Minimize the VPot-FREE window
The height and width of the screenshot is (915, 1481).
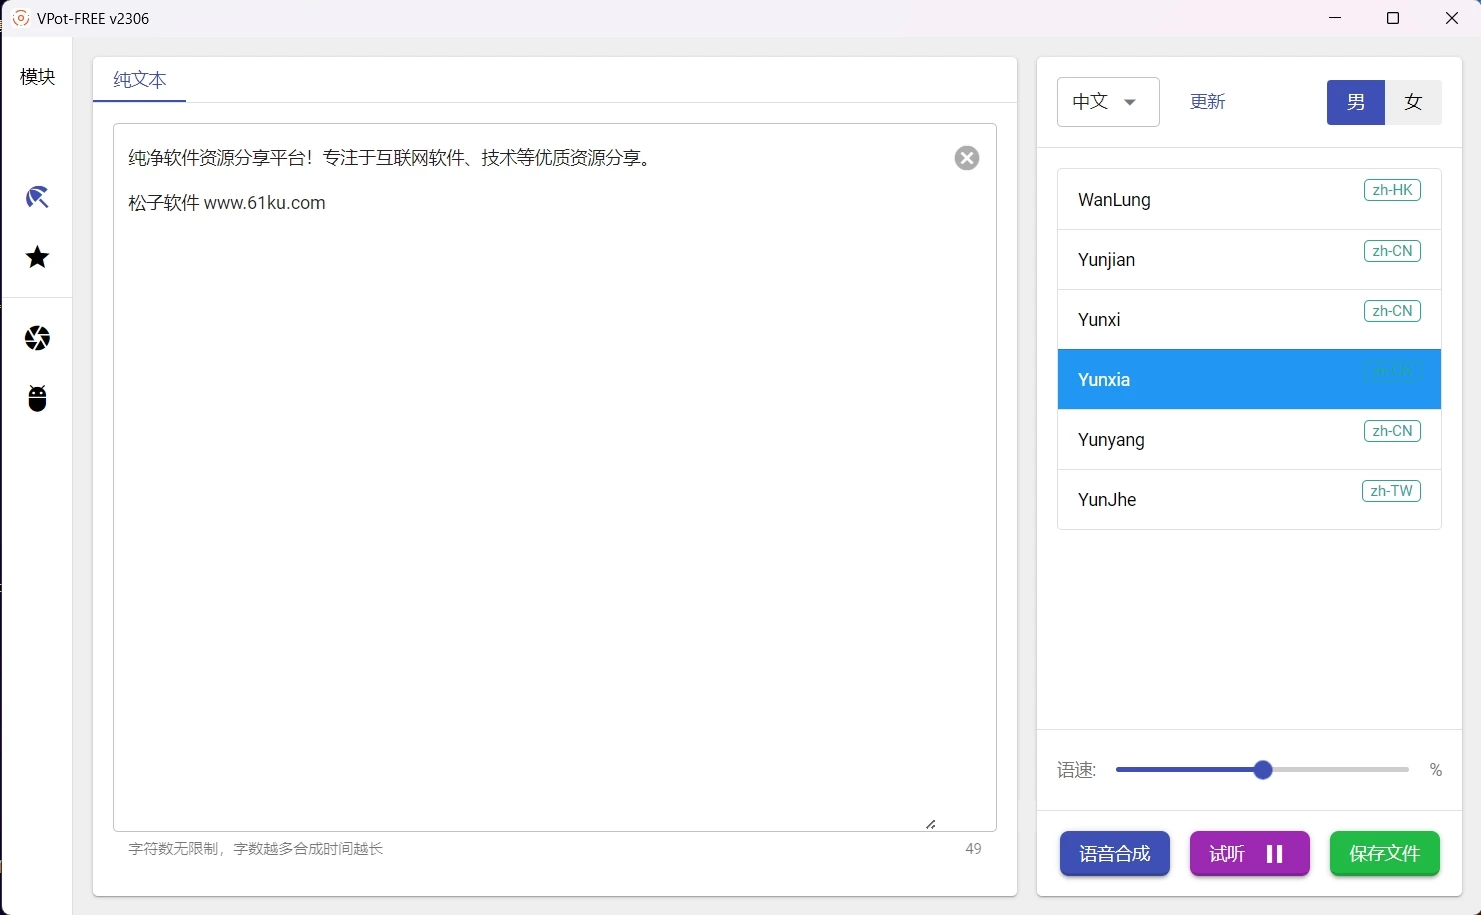click(x=1335, y=18)
